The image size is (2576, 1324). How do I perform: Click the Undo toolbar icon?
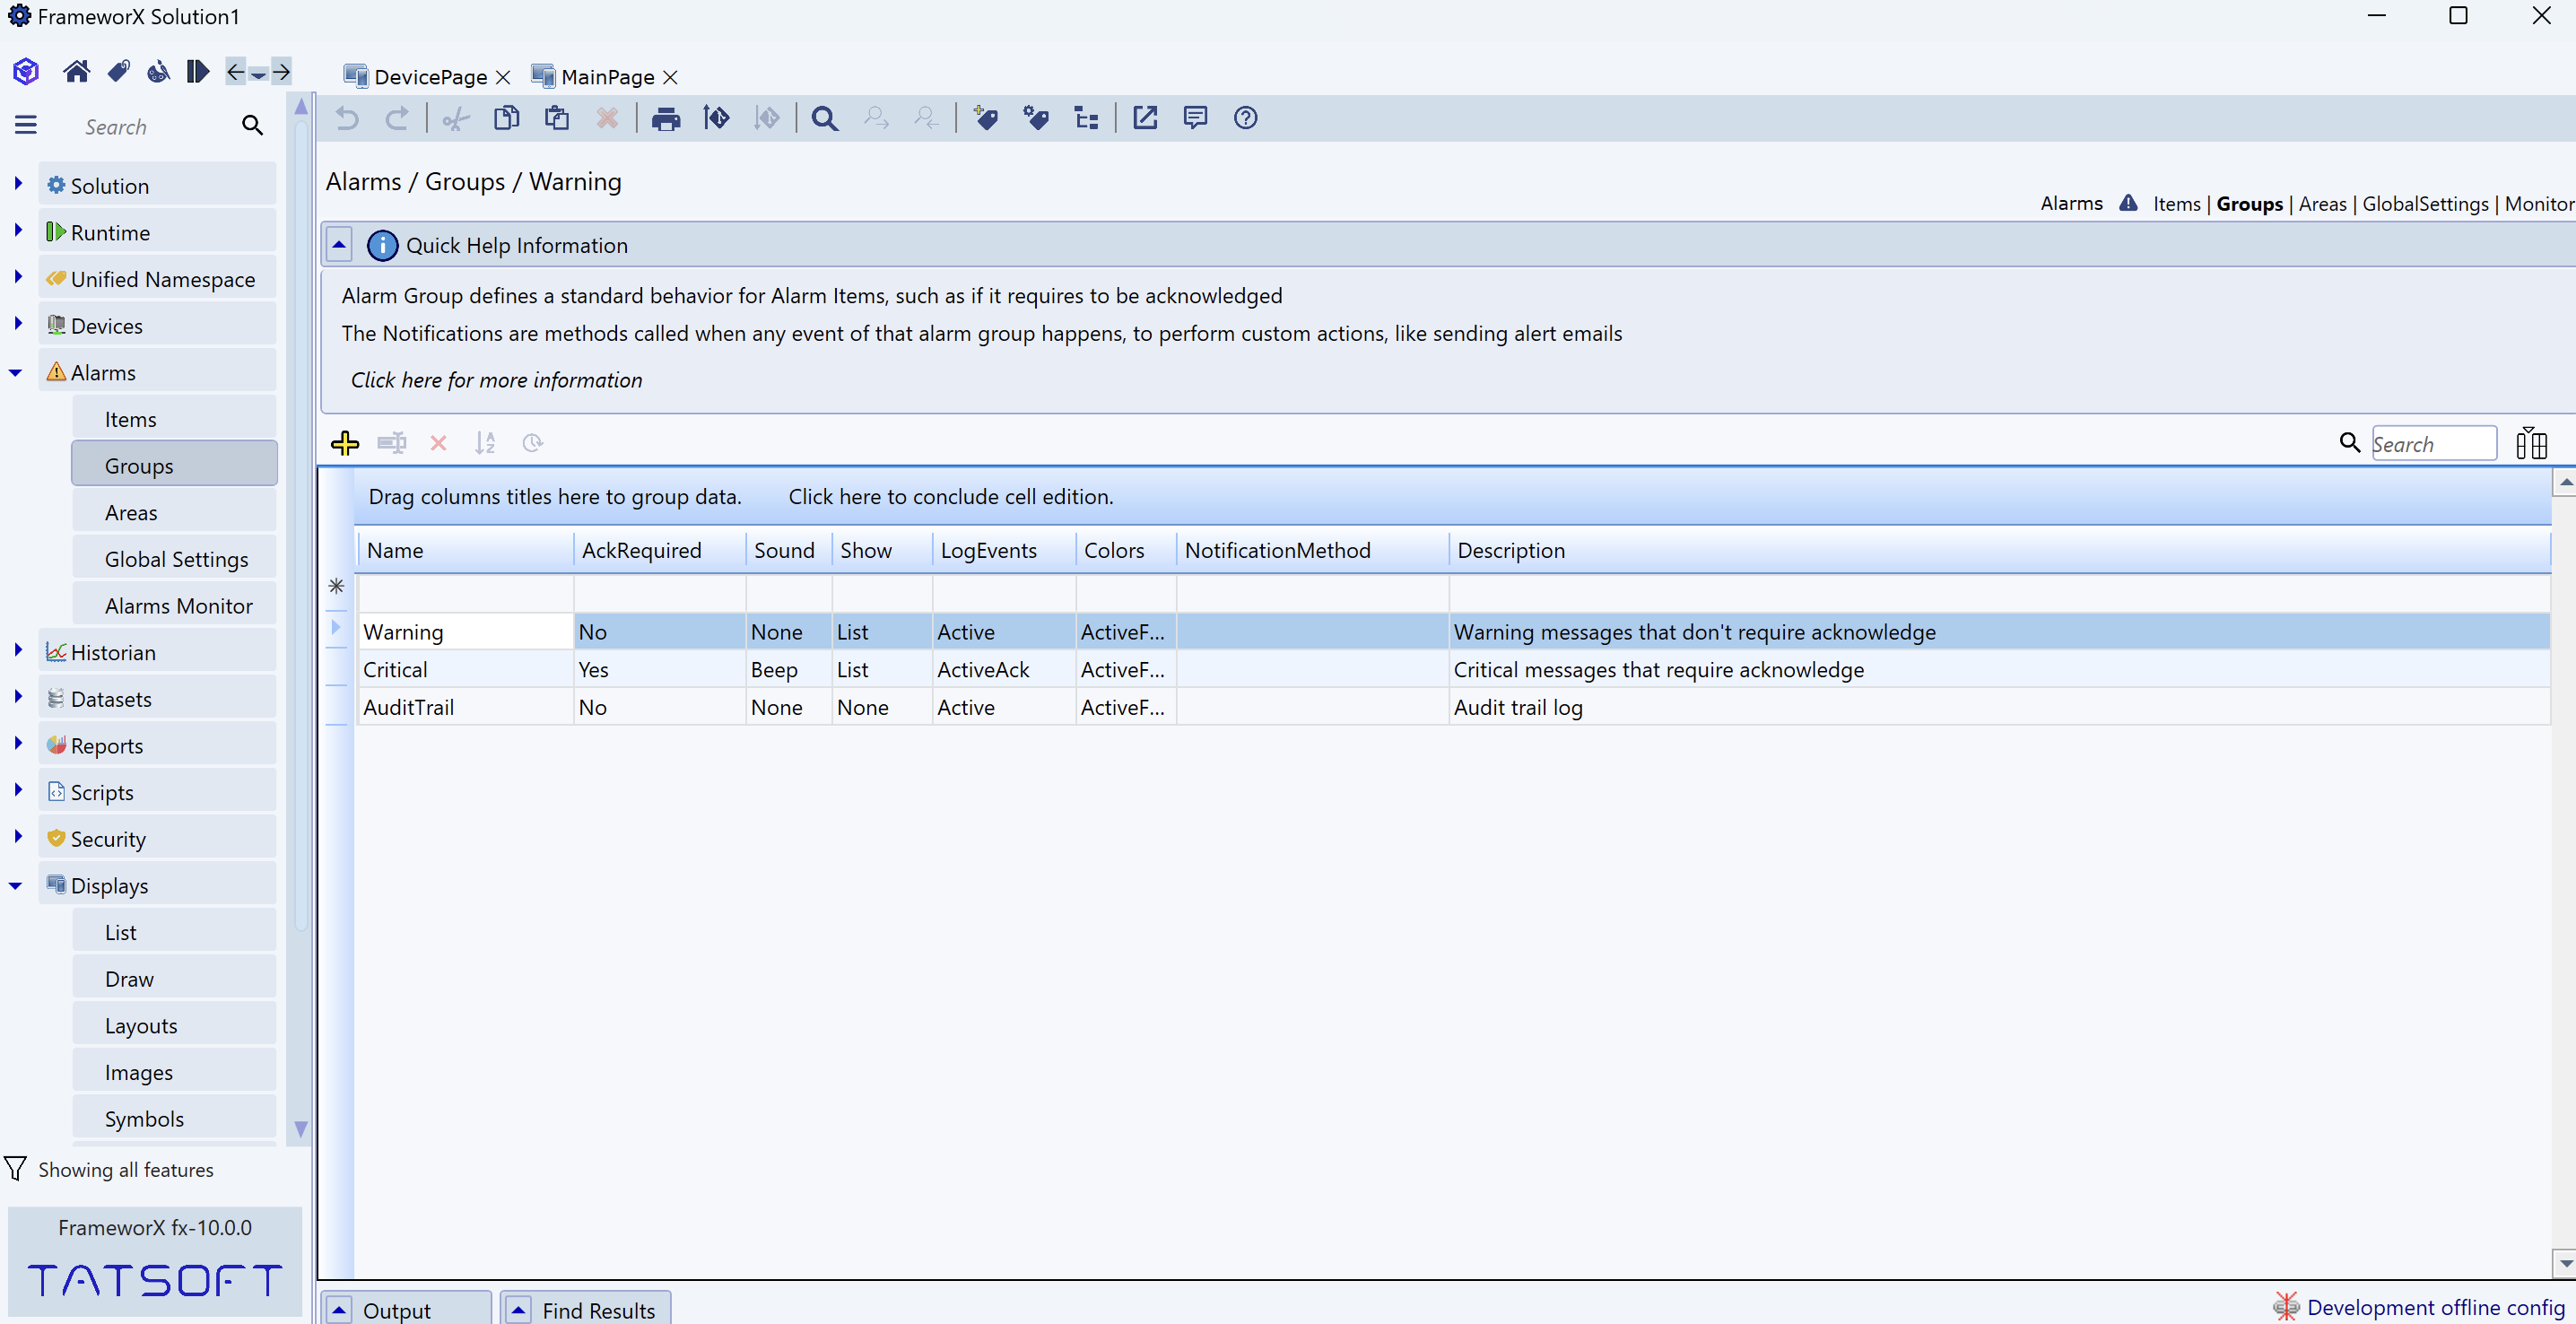tap(346, 118)
